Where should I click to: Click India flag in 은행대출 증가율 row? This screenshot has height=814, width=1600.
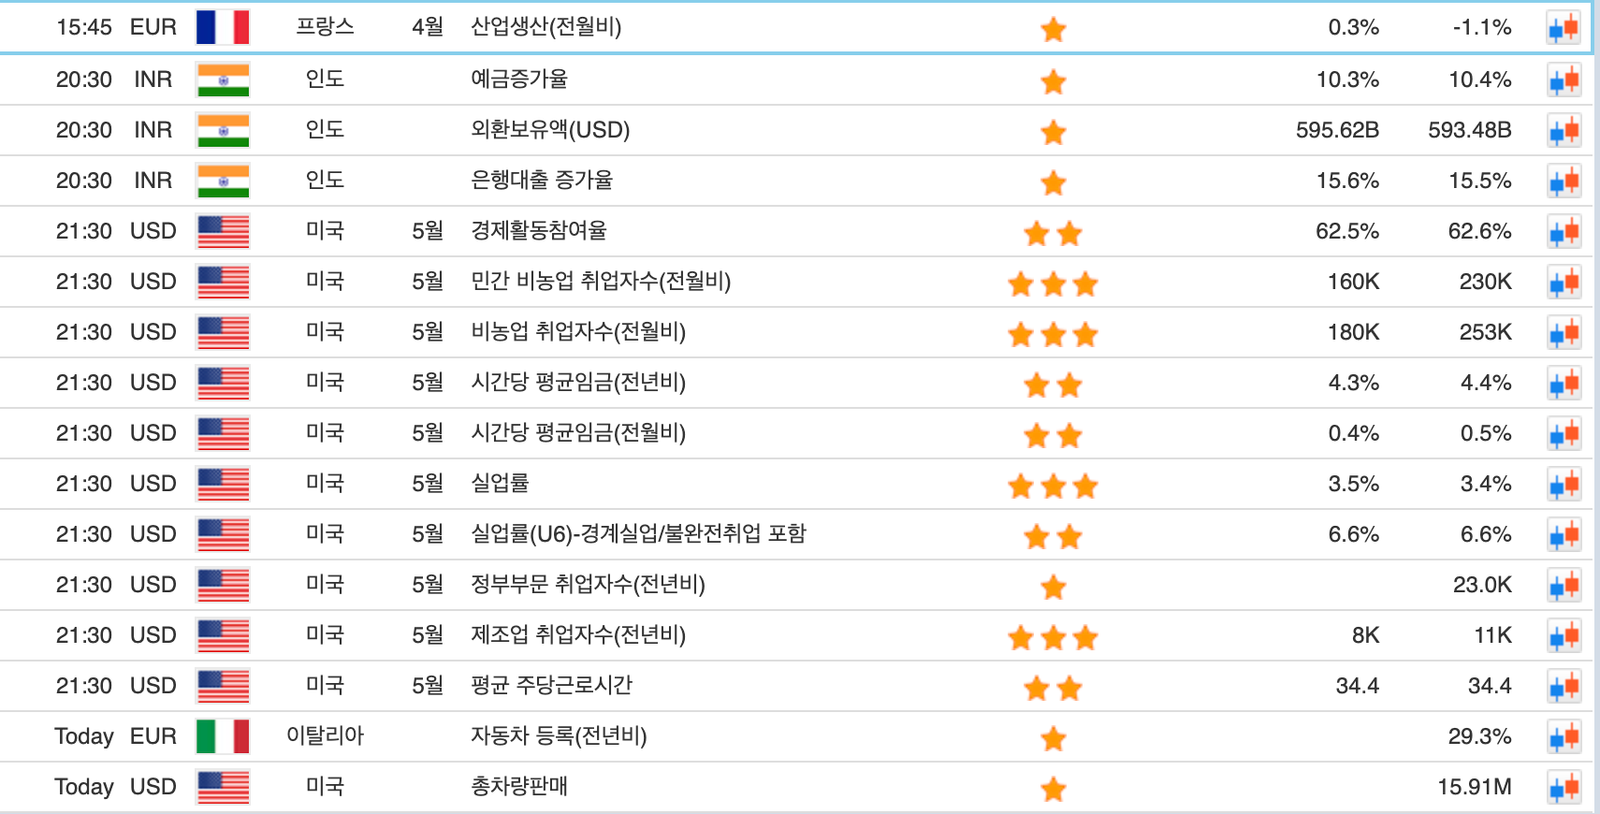223,181
